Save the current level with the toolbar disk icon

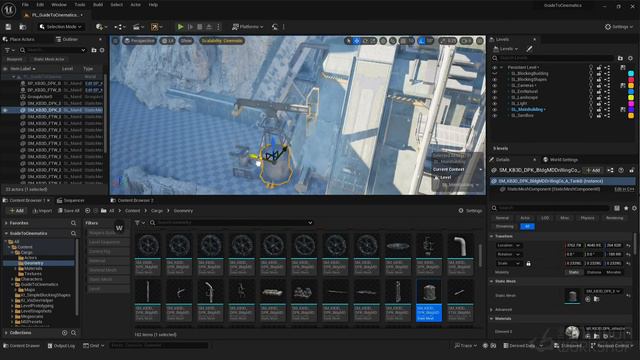[8, 27]
